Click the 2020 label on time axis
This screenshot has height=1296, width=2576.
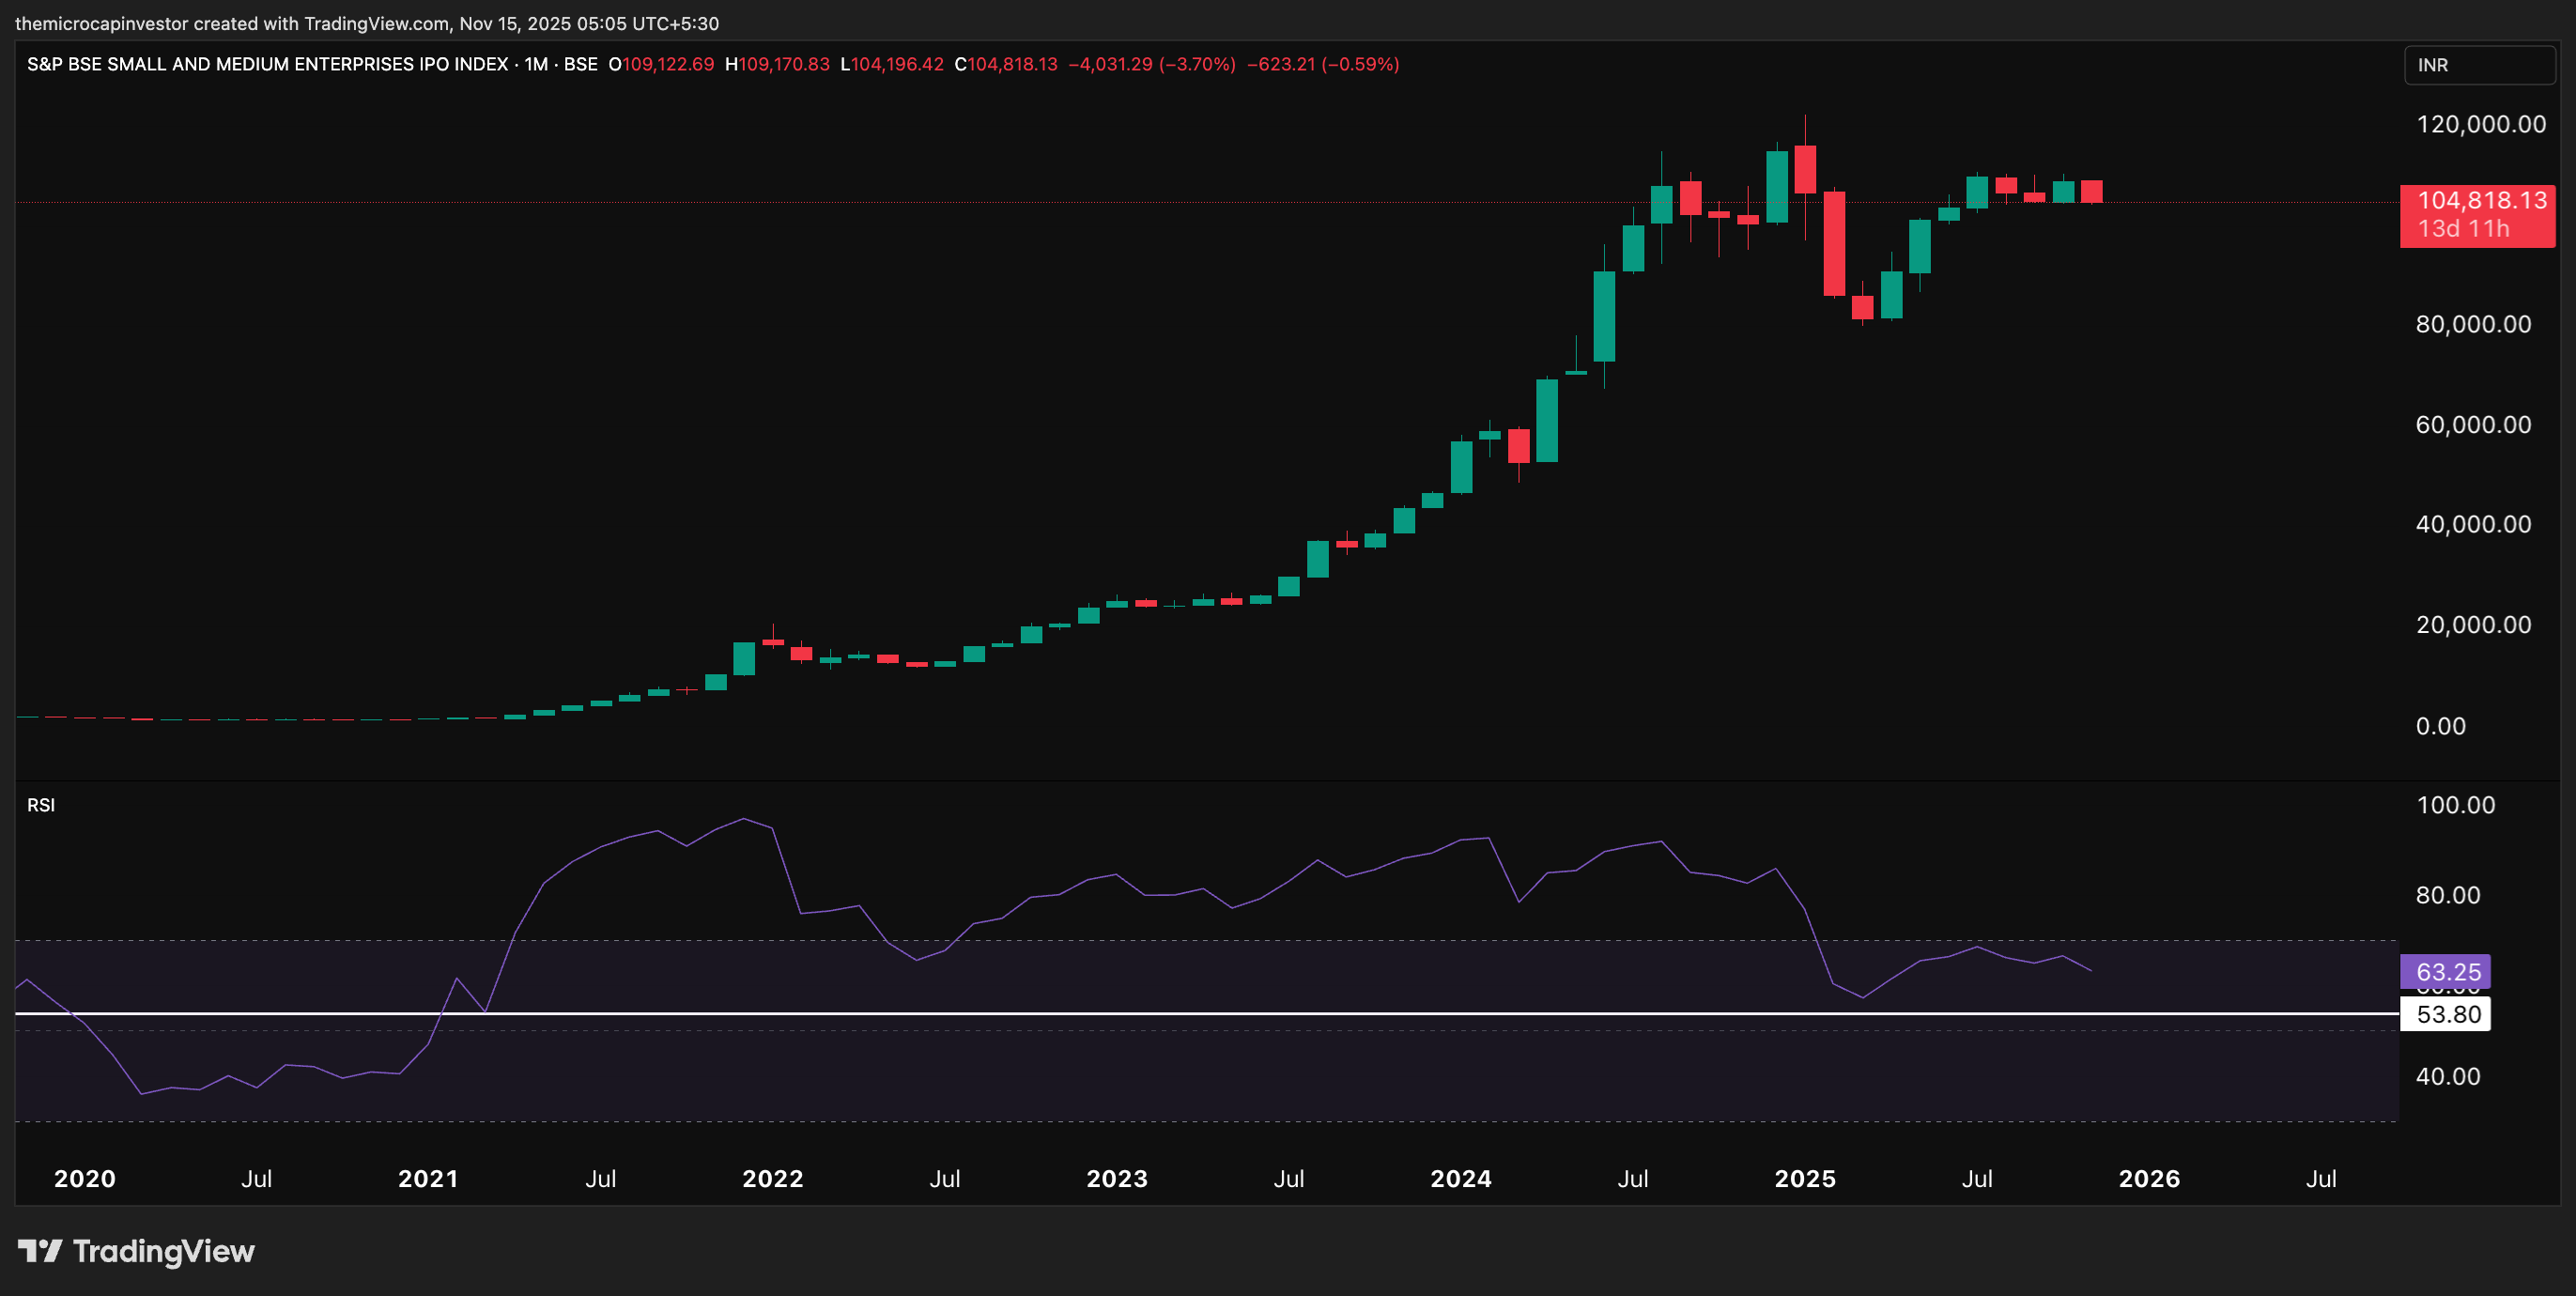click(85, 1178)
